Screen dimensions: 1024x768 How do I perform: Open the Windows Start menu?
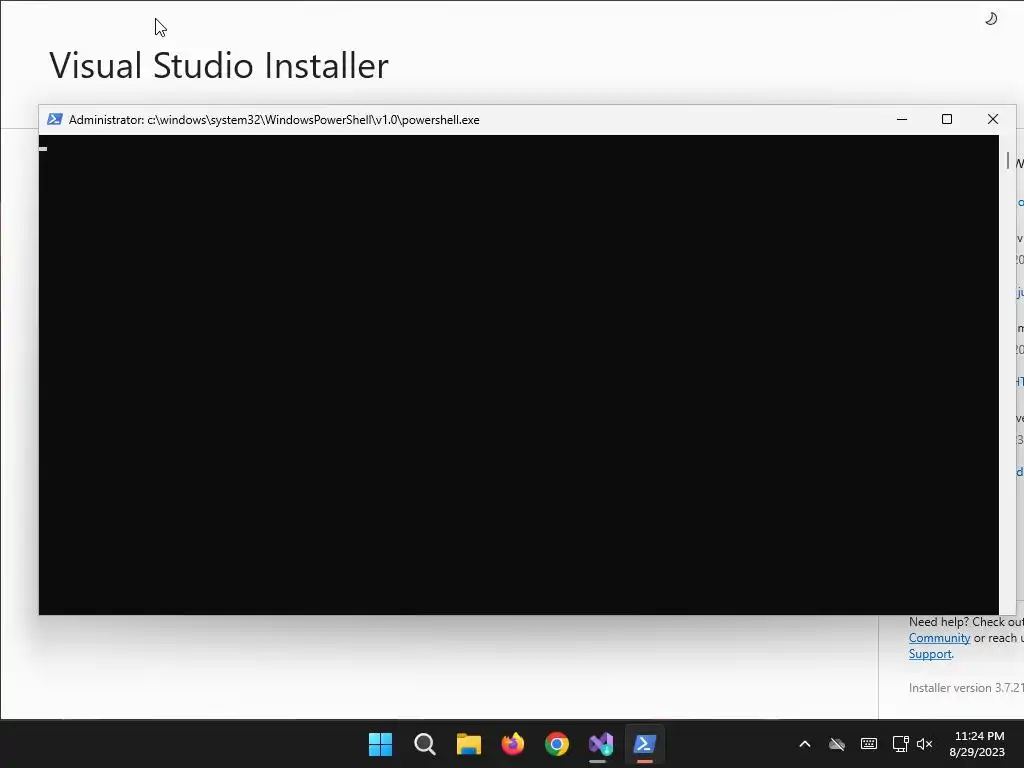pyautogui.click(x=381, y=744)
